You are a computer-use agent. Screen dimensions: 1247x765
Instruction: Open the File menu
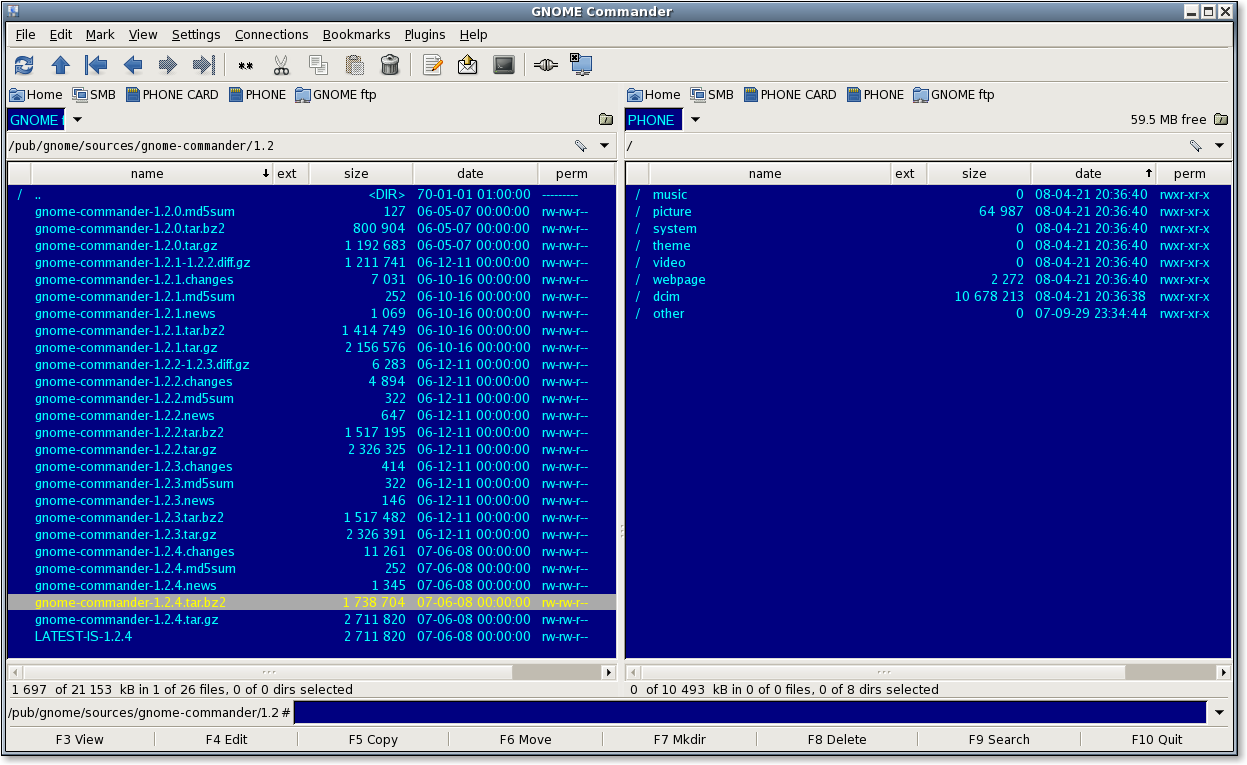[25, 35]
